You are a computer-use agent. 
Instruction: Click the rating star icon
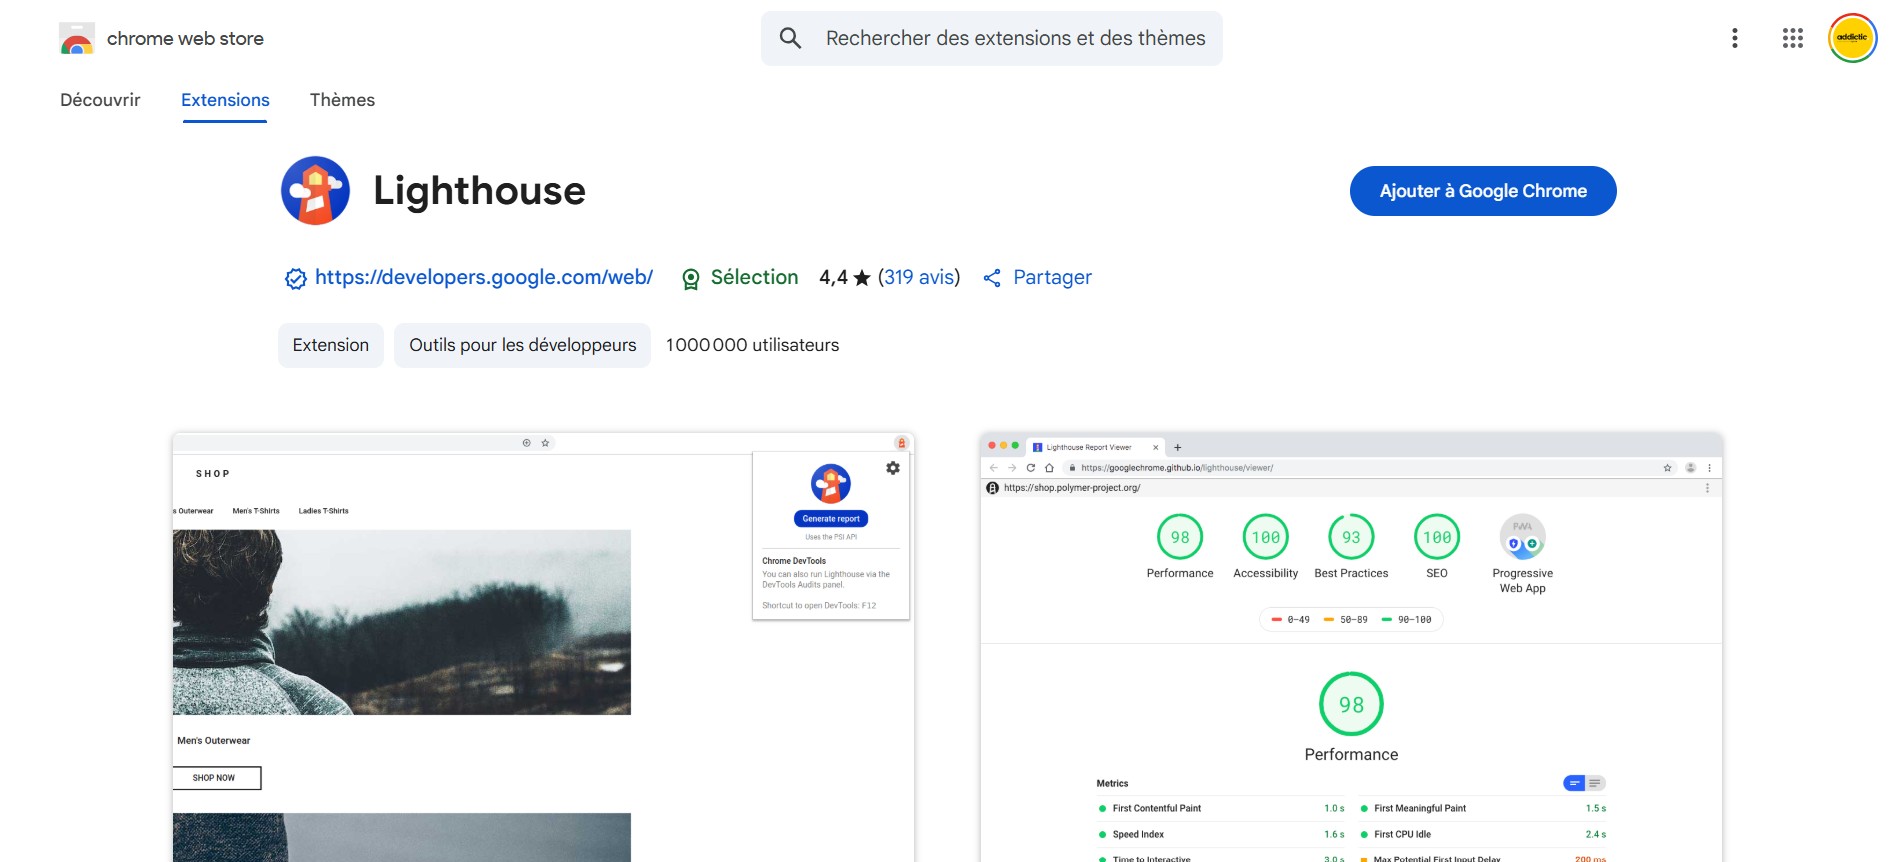[x=862, y=278]
